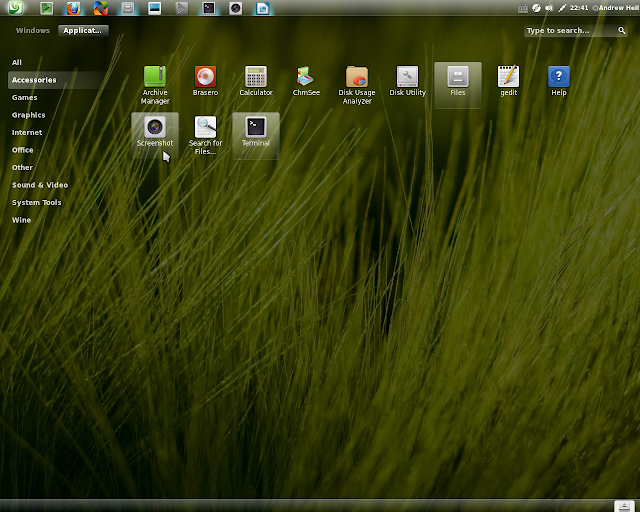Open the message tray icon at bottom right
640x512 pixels.
624,506
